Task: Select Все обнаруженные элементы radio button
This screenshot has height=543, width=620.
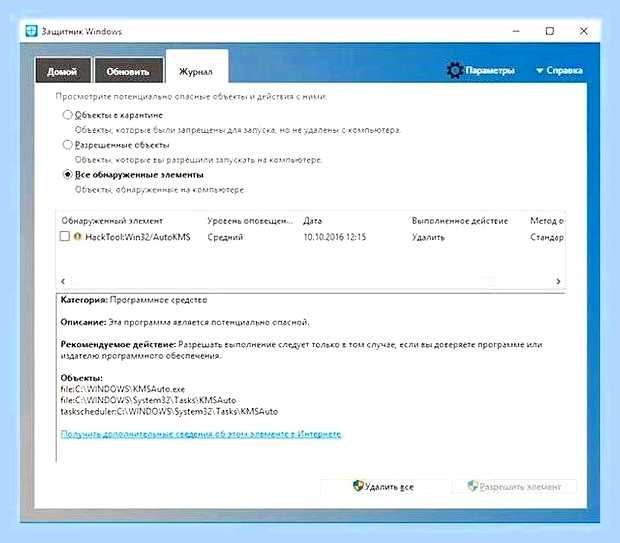Action: click(x=68, y=174)
